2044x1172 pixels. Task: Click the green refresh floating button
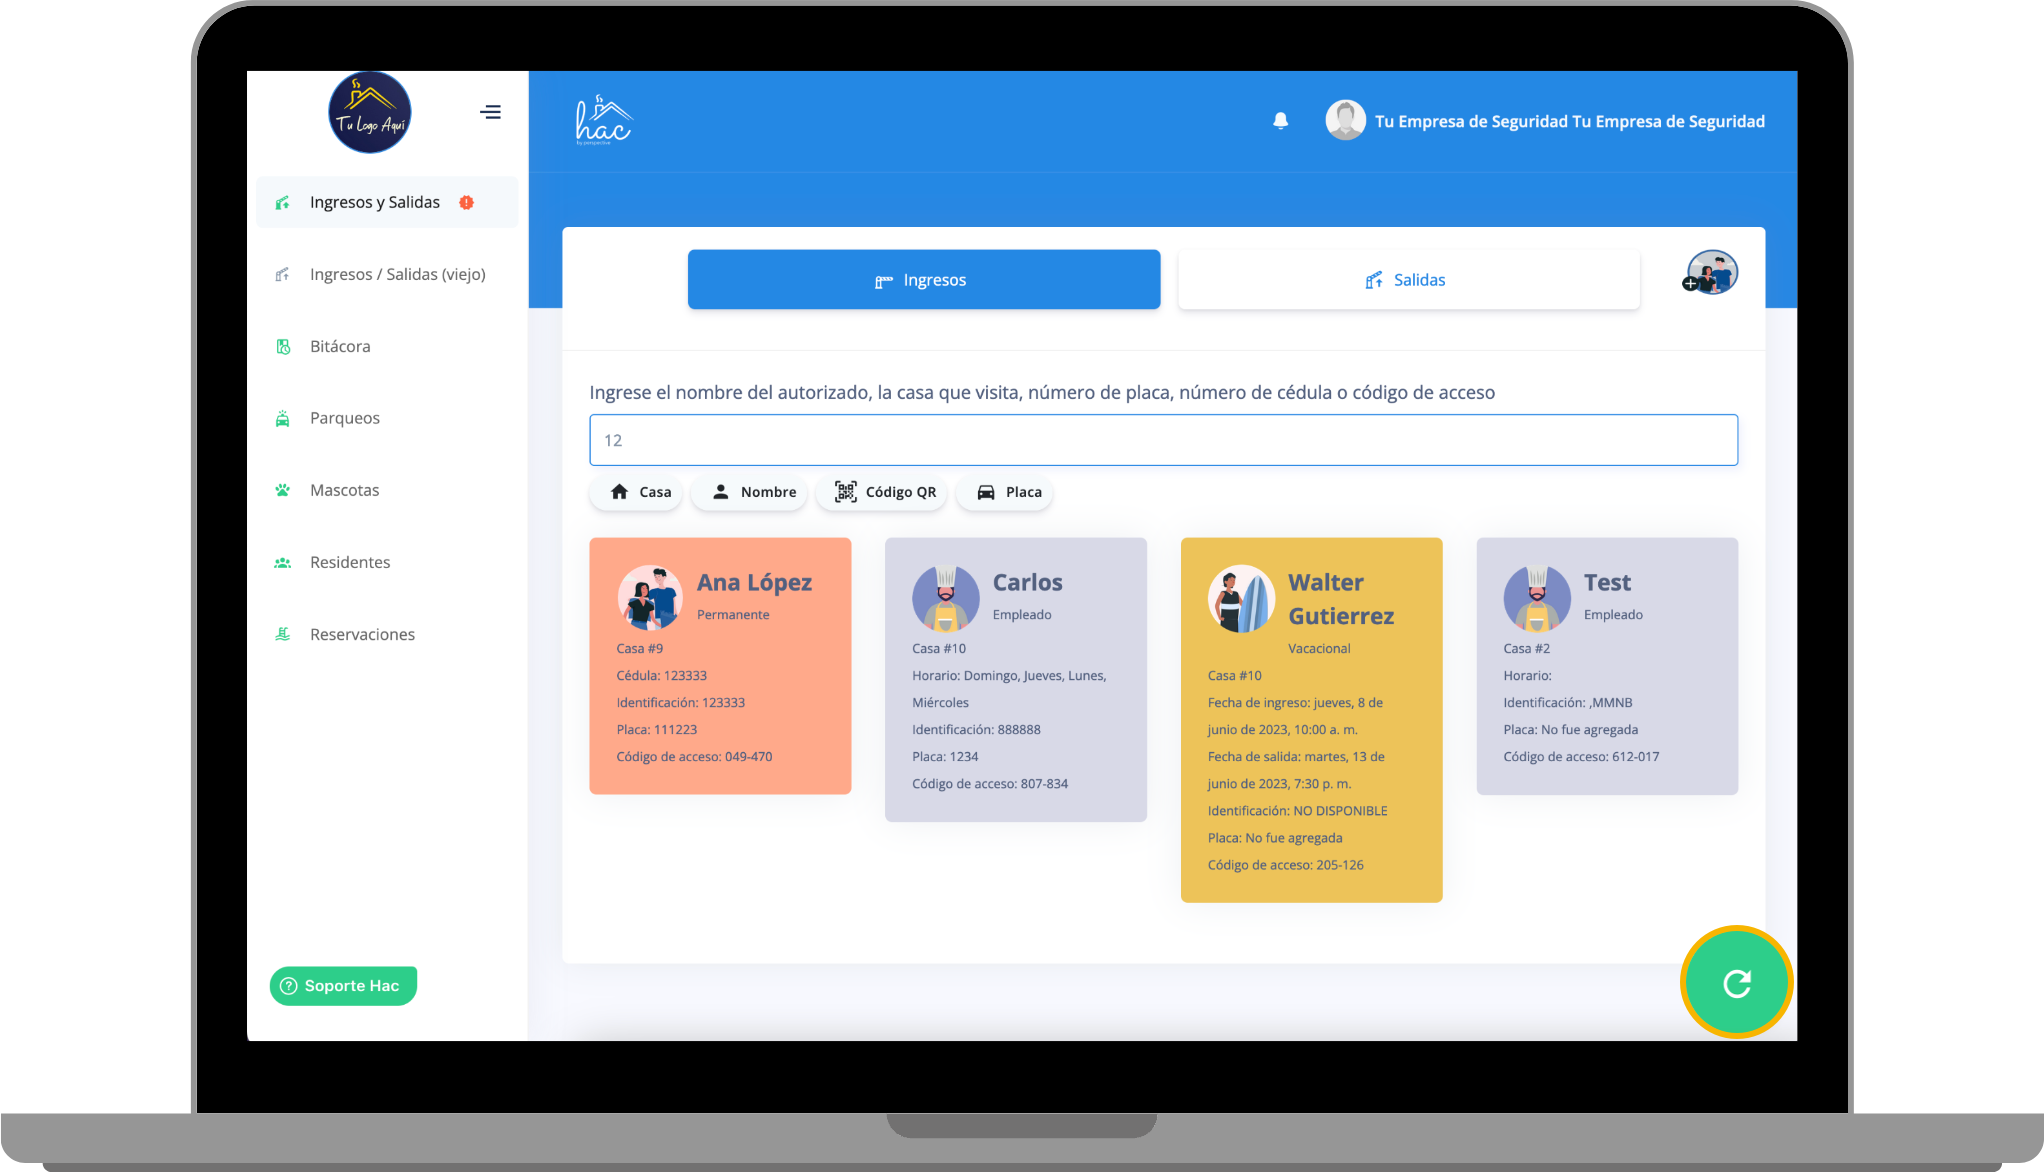(1737, 983)
